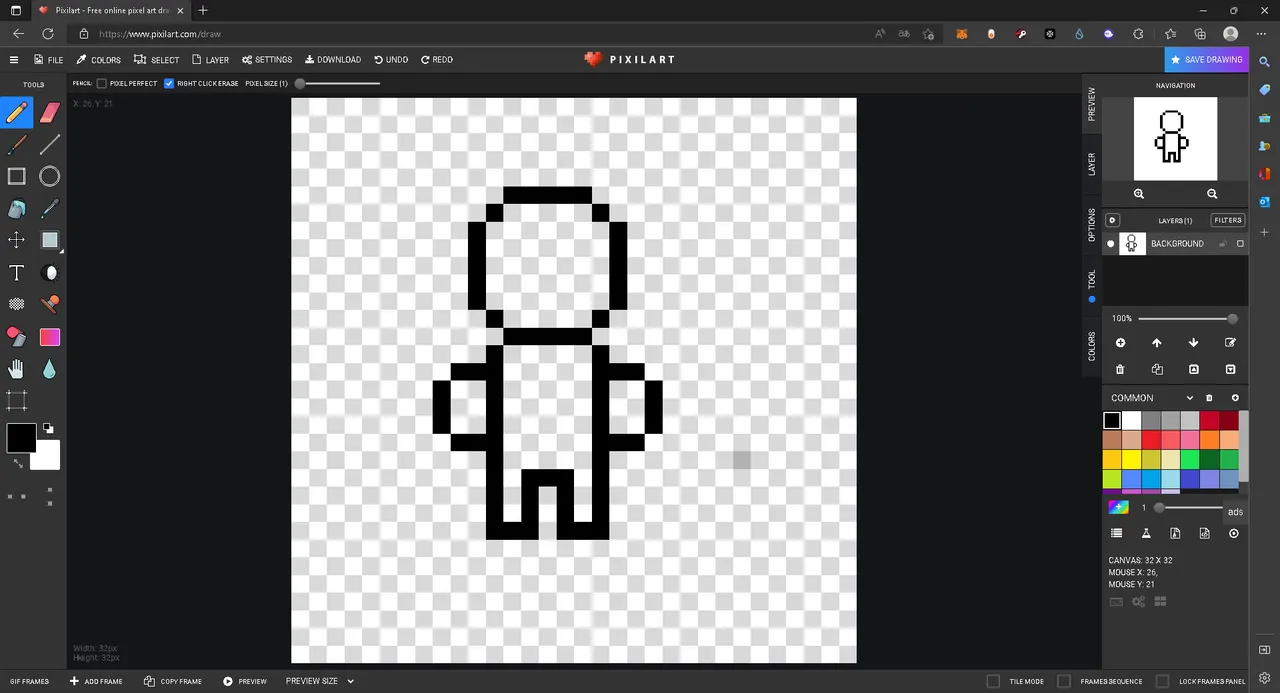Enable Pixel Perfect checkbox
The width and height of the screenshot is (1280, 693).
[101, 83]
